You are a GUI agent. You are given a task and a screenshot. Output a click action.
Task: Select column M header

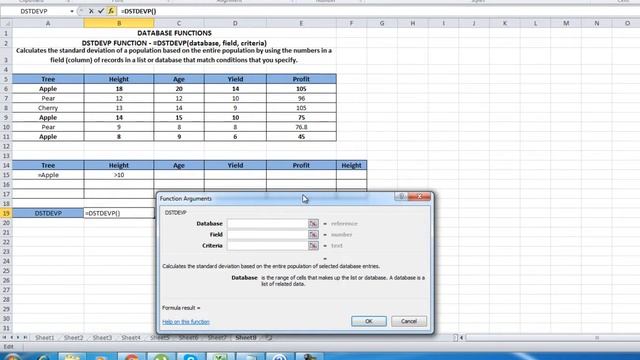click(566, 23)
